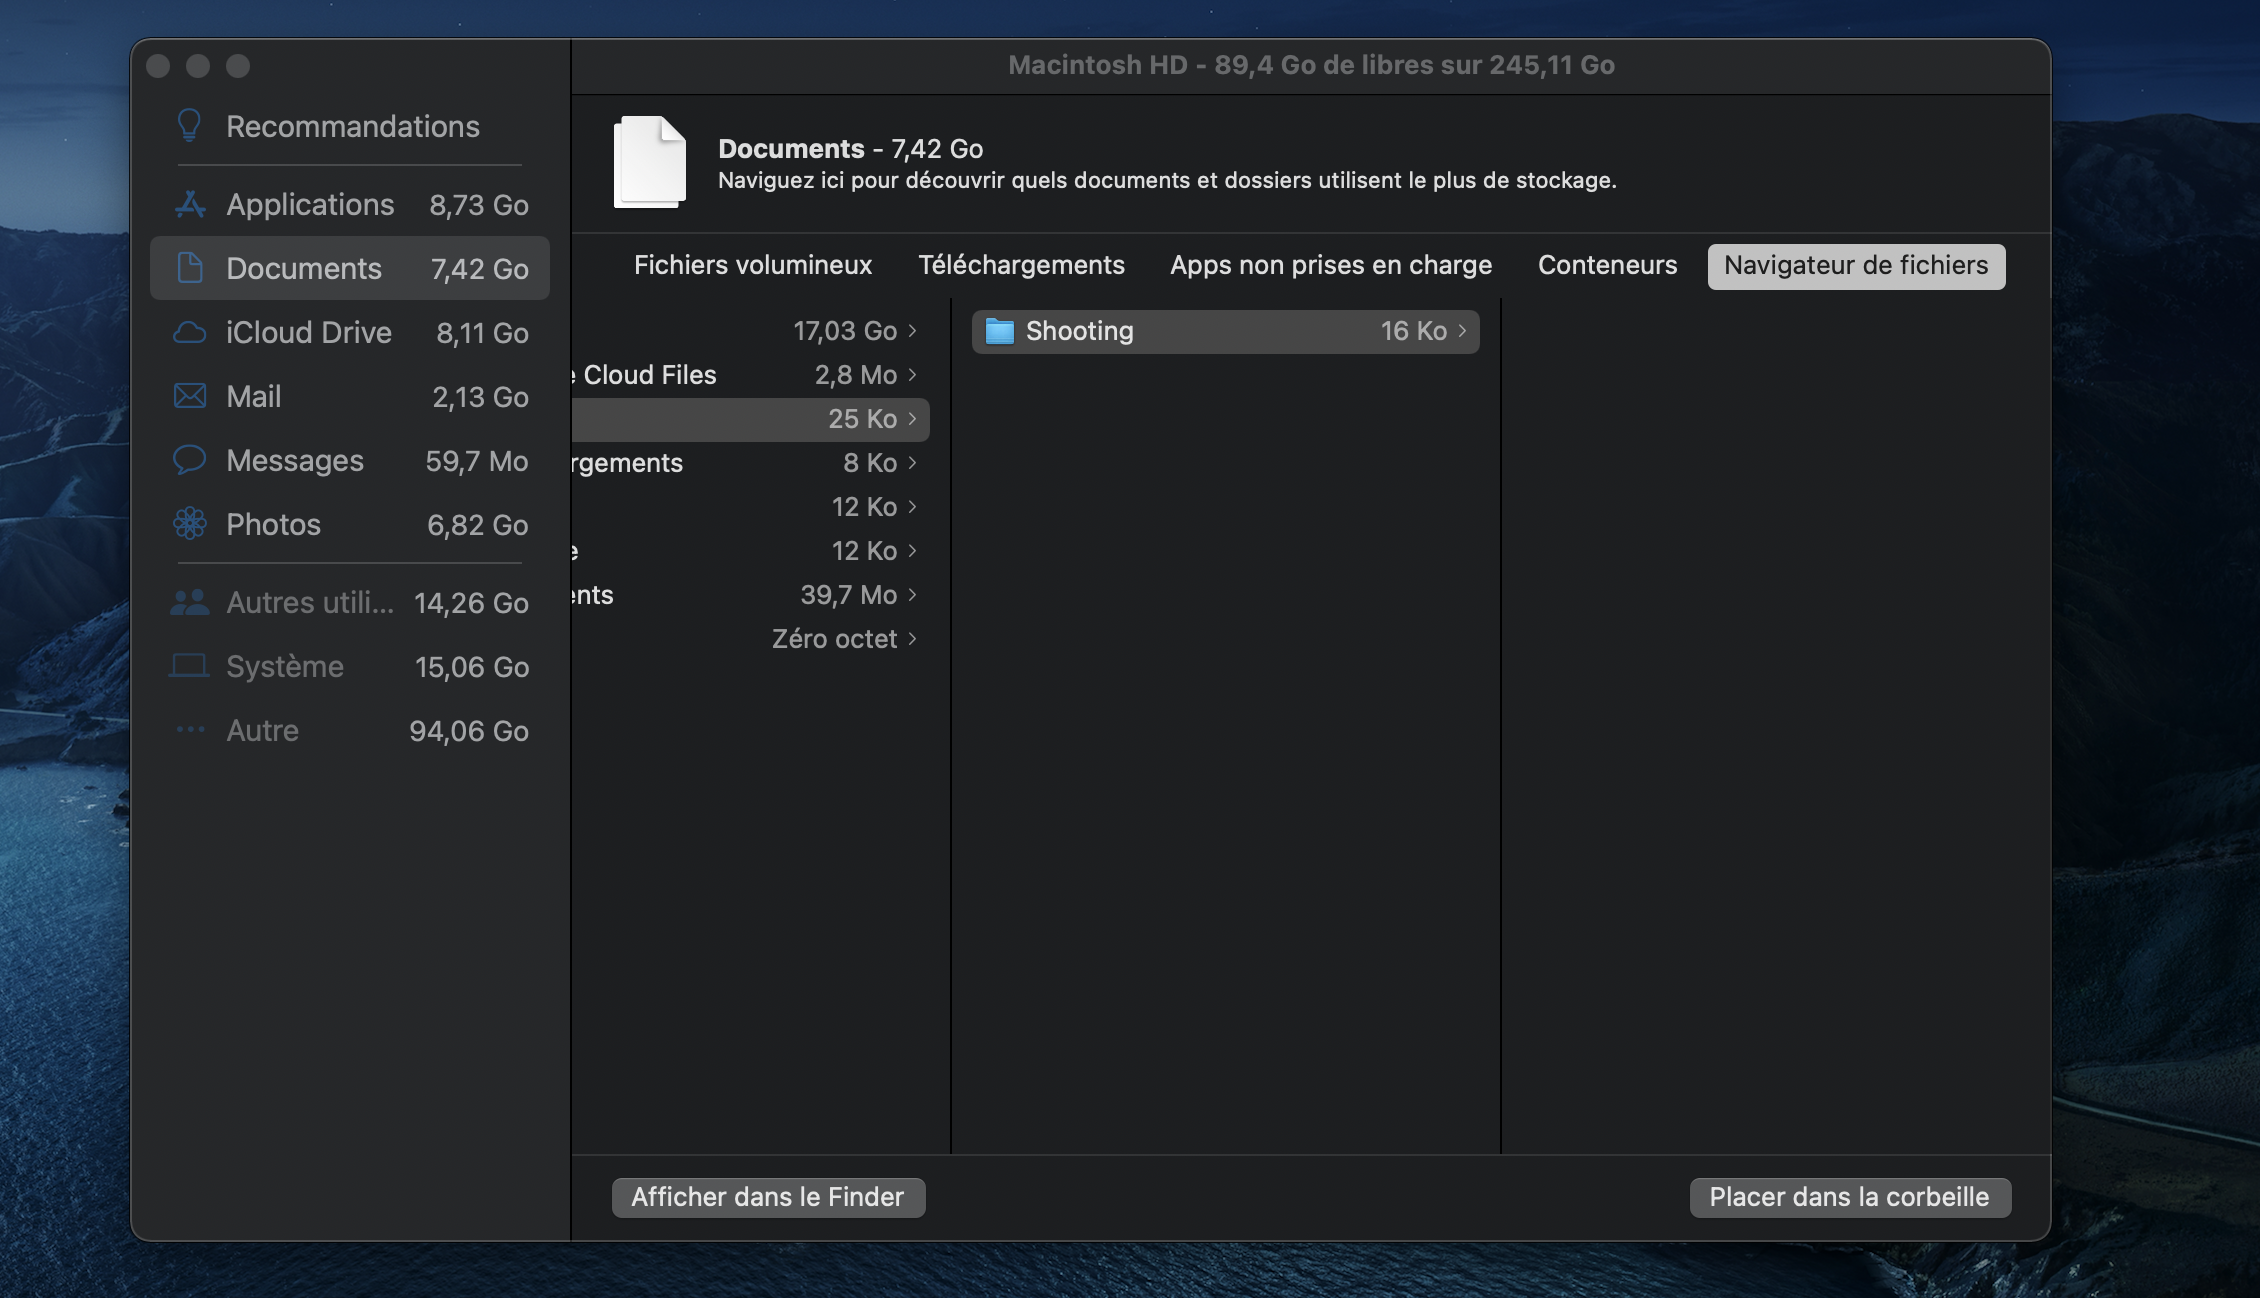The width and height of the screenshot is (2260, 1298).
Task: Click the Shooting folder icon
Action: click(999, 331)
